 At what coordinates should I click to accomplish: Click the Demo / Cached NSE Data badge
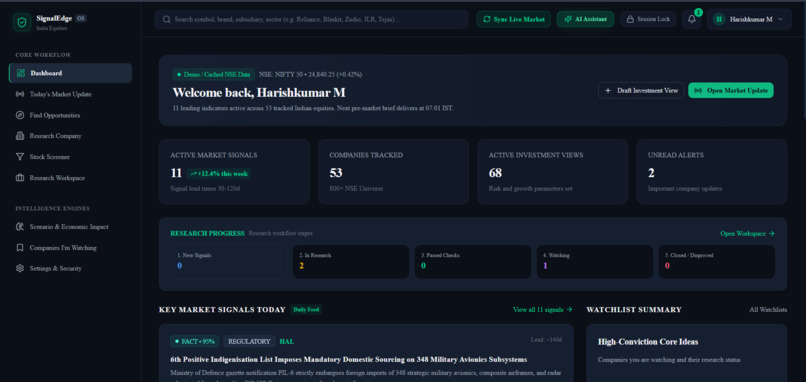pyautogui.click(x=214, y=75)
